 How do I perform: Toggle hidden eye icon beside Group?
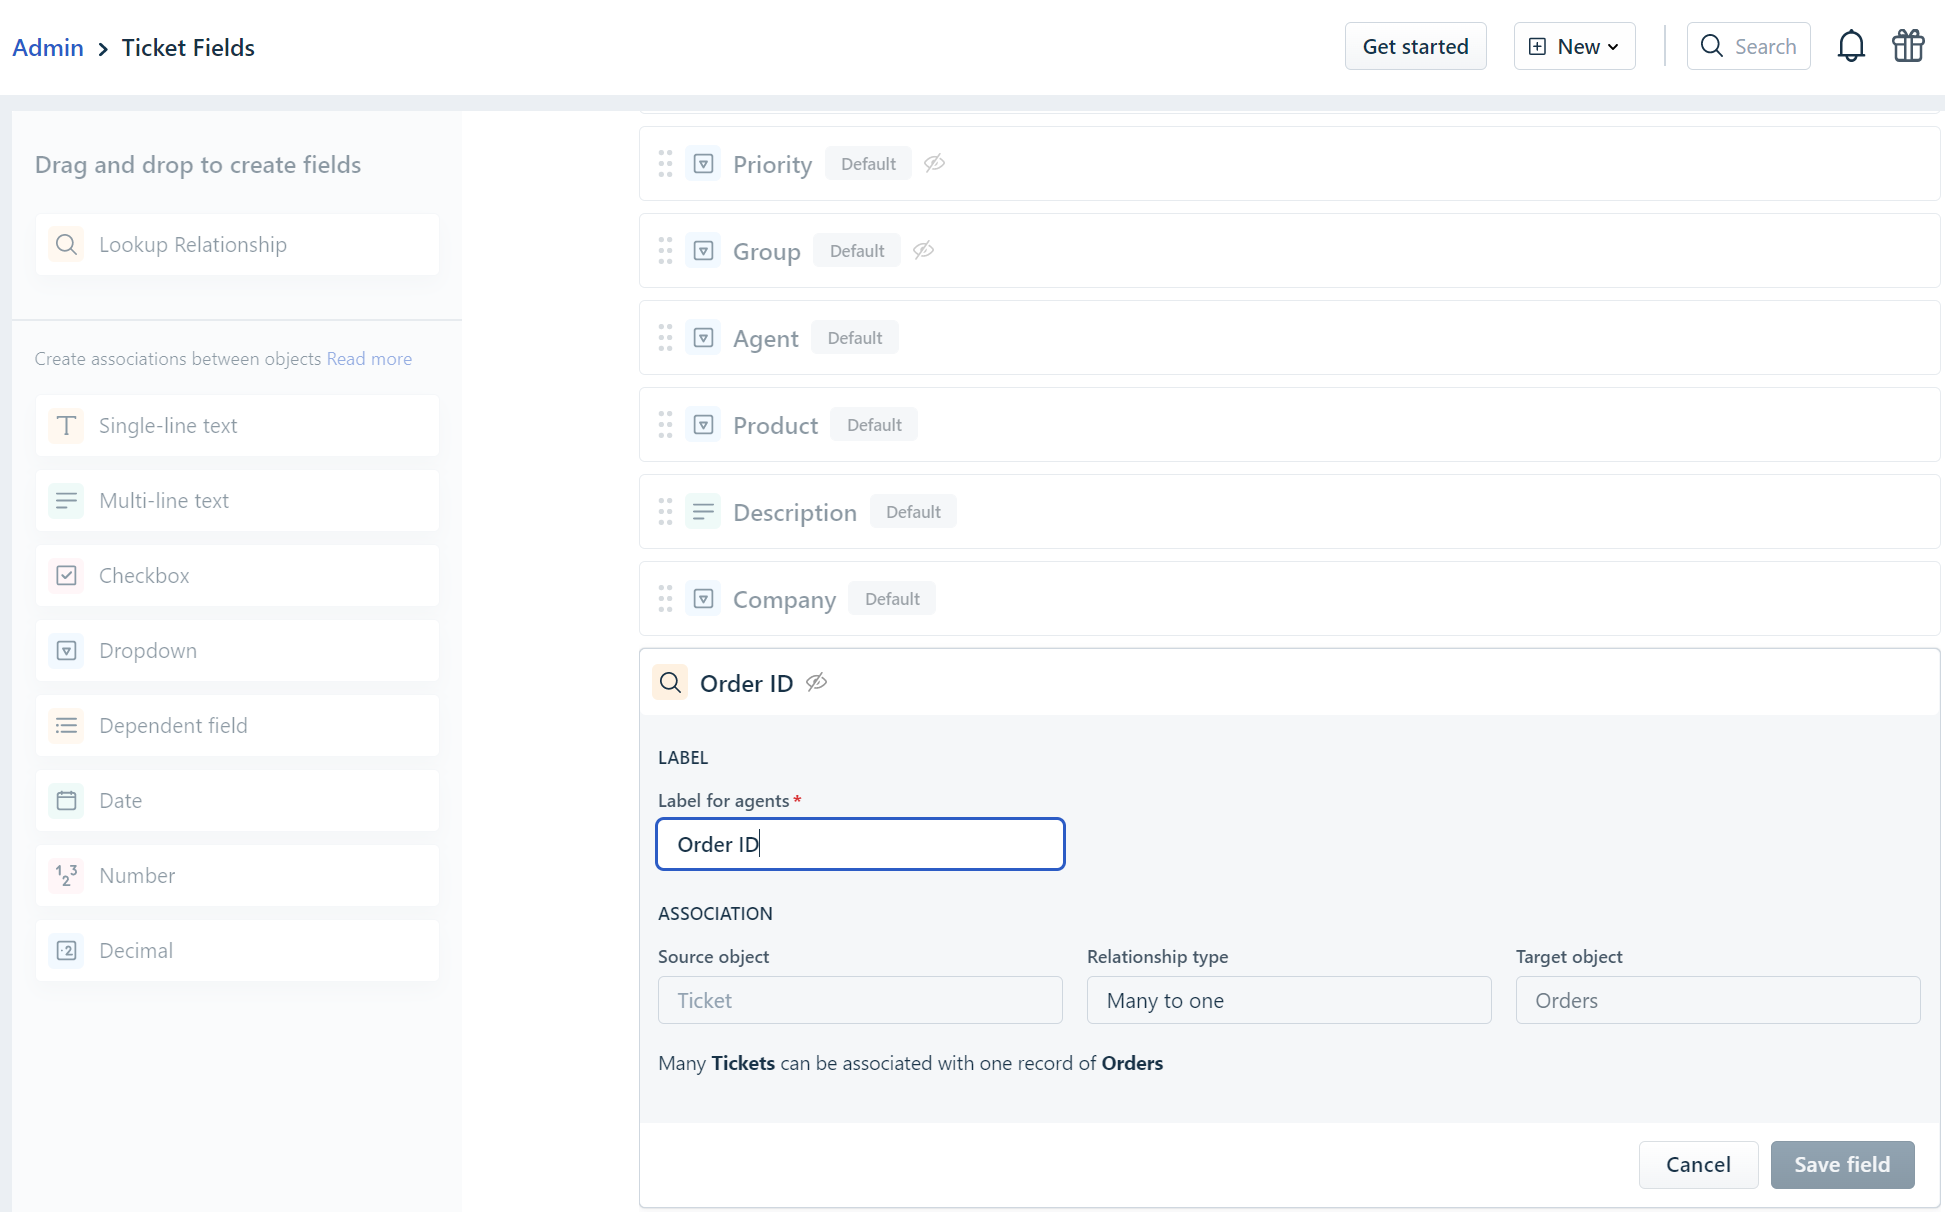pyautogui.click(x=923, y=250)
